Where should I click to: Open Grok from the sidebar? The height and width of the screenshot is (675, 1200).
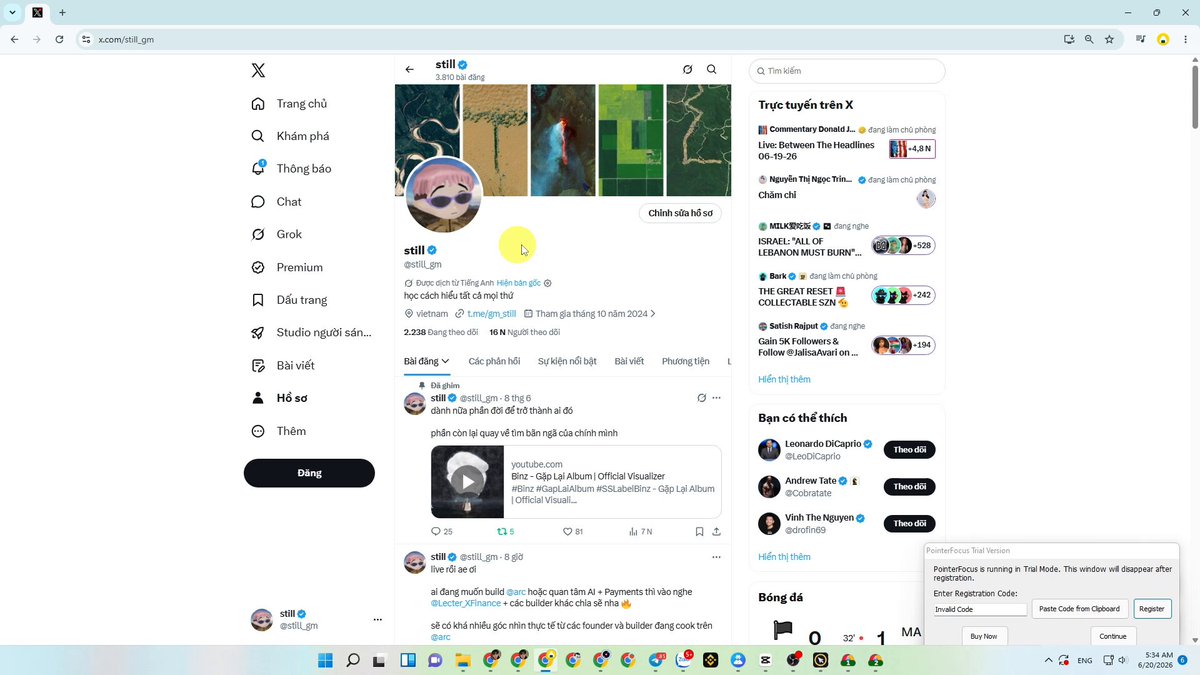point(277,234)
